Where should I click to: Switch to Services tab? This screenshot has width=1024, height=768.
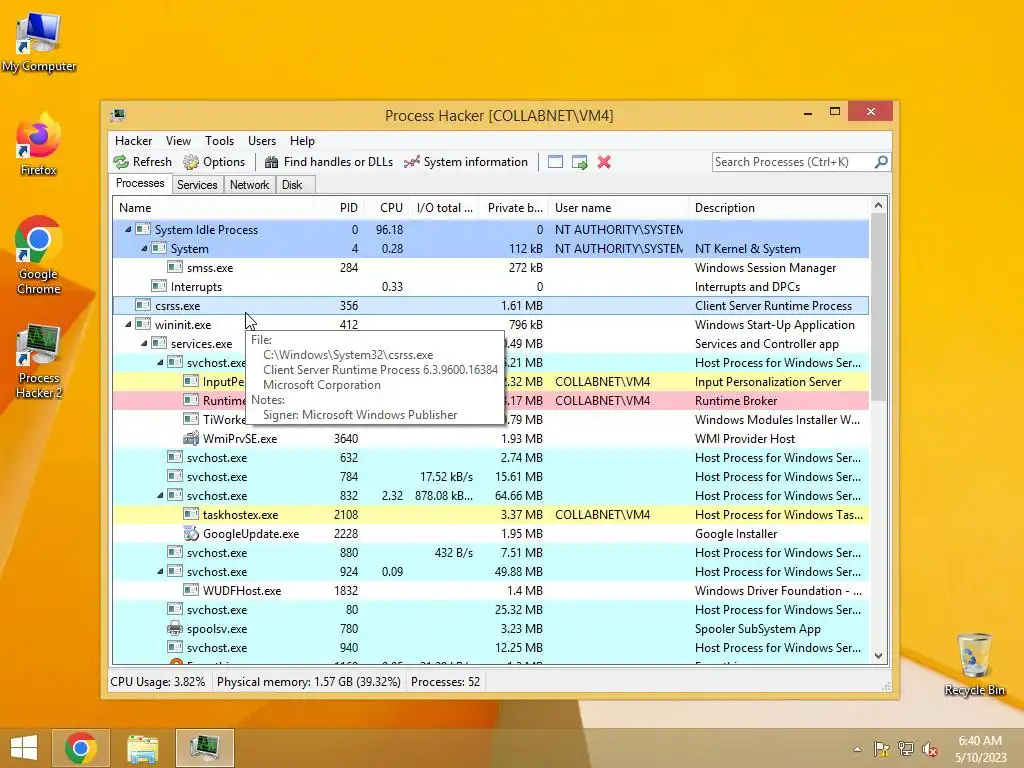(x=197, y=185)
